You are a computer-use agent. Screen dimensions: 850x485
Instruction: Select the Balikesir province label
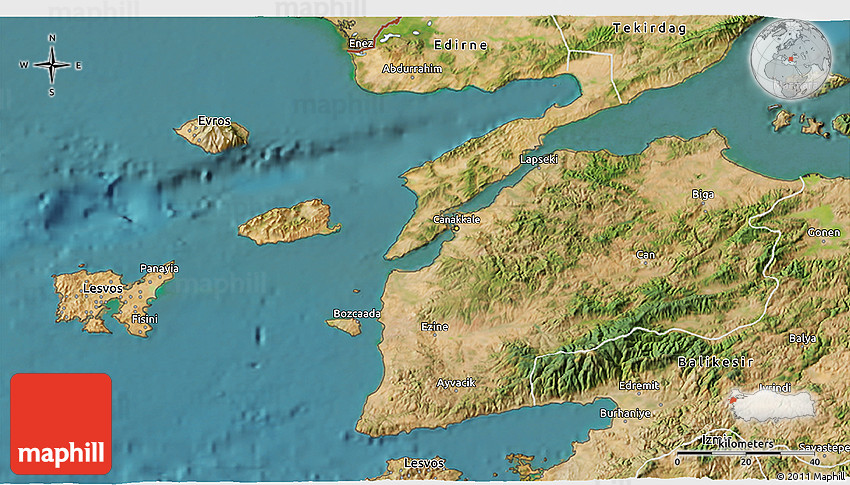tap(715, 360)
